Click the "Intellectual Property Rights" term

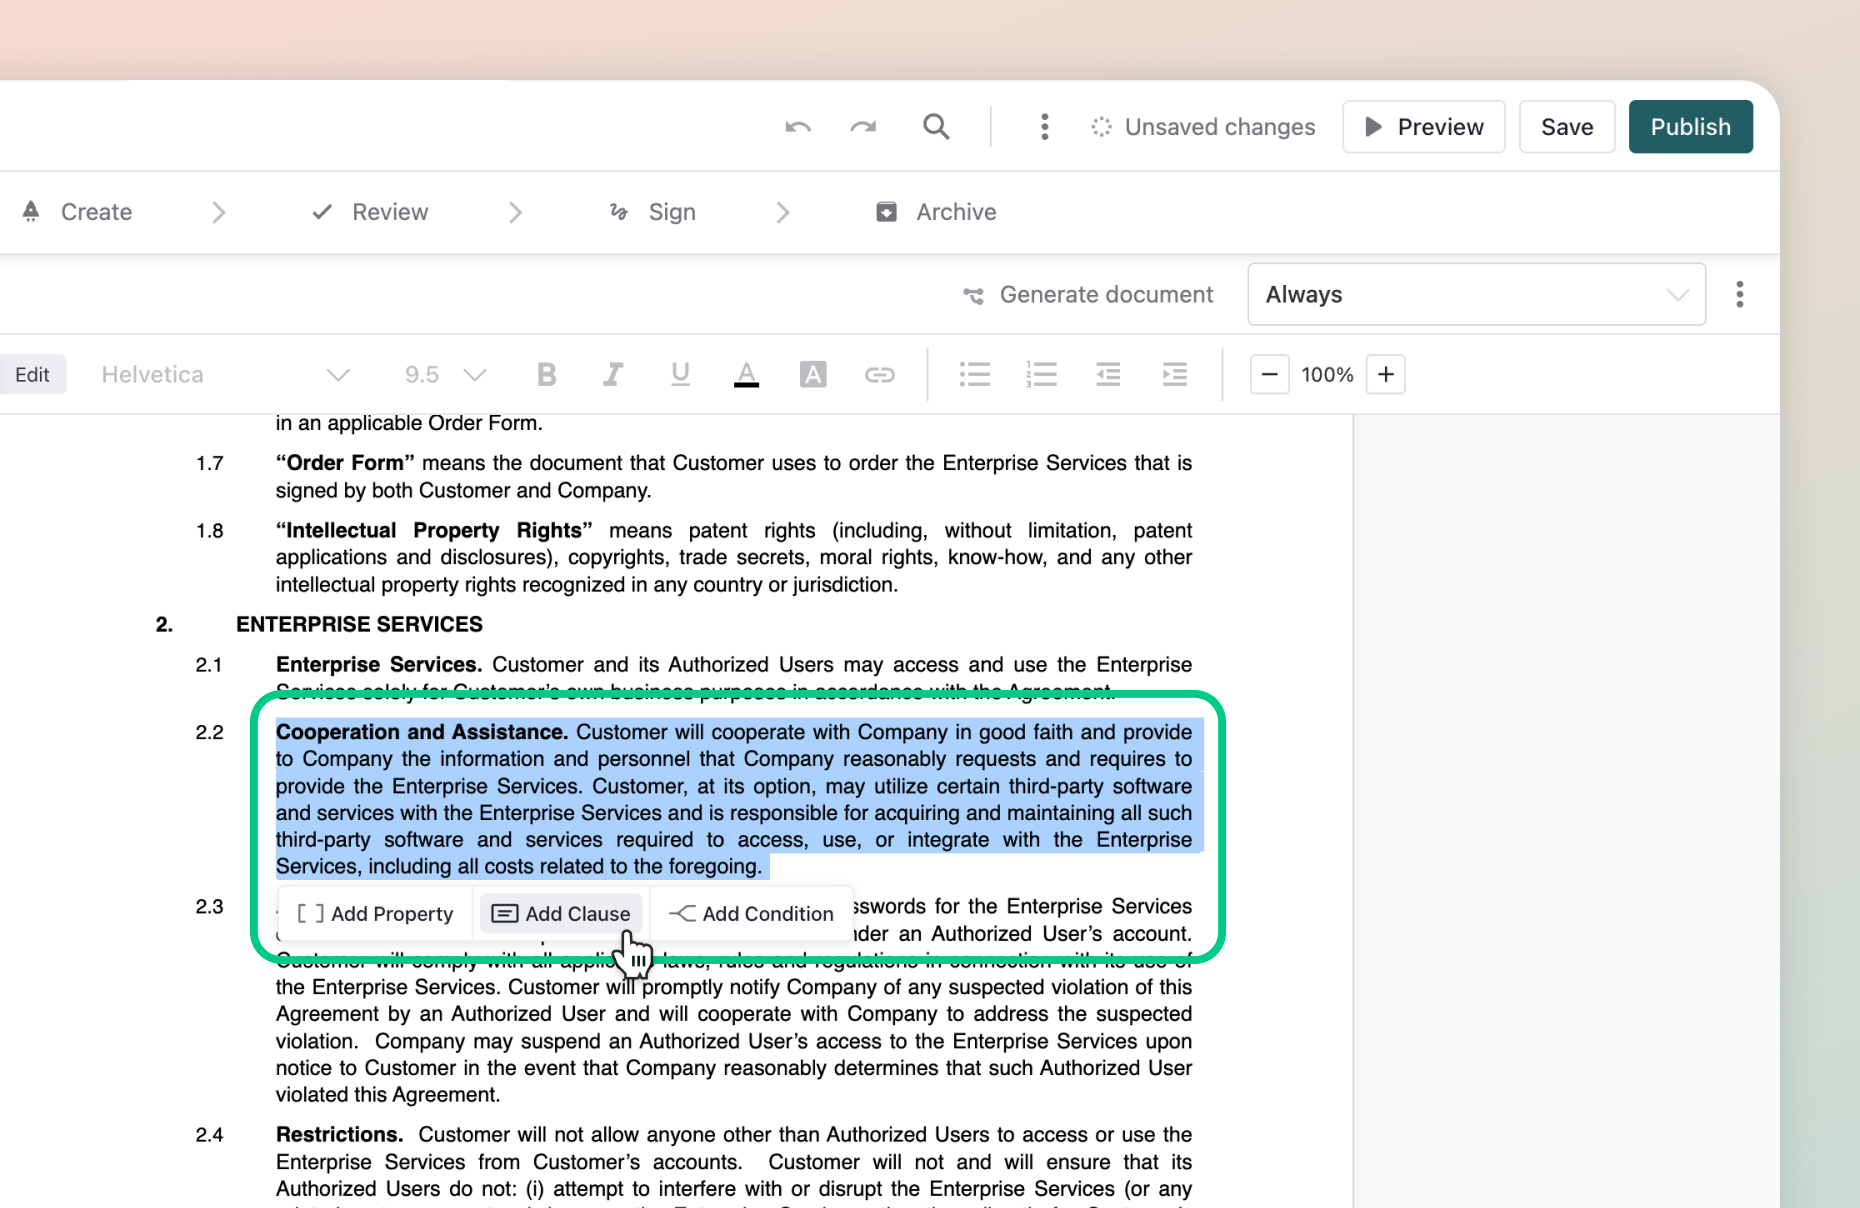[x=434, y=530]
